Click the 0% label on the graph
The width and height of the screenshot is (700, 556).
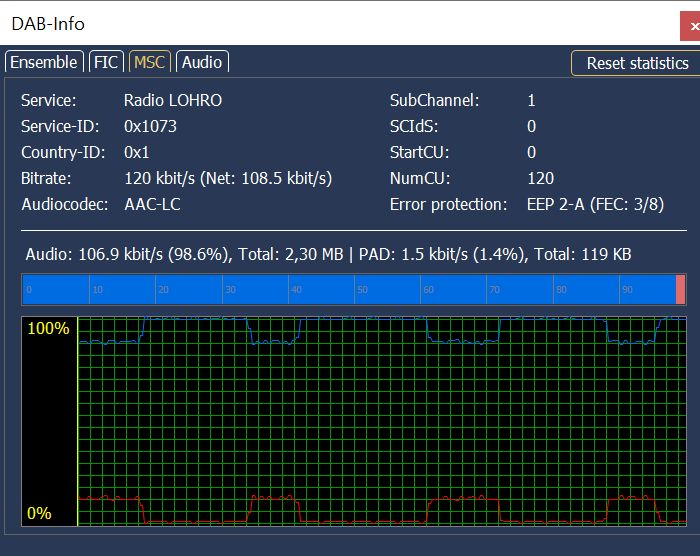click(39, 513)
